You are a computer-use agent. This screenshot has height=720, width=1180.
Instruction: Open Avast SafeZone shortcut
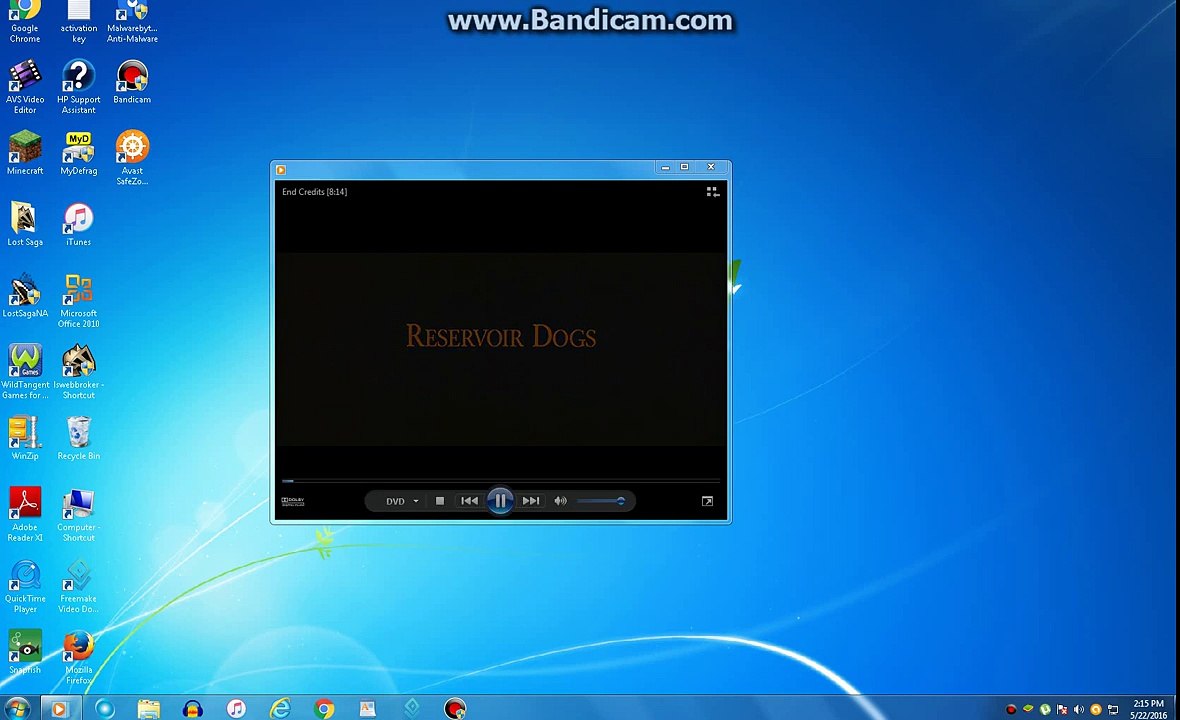pos(132,157)
